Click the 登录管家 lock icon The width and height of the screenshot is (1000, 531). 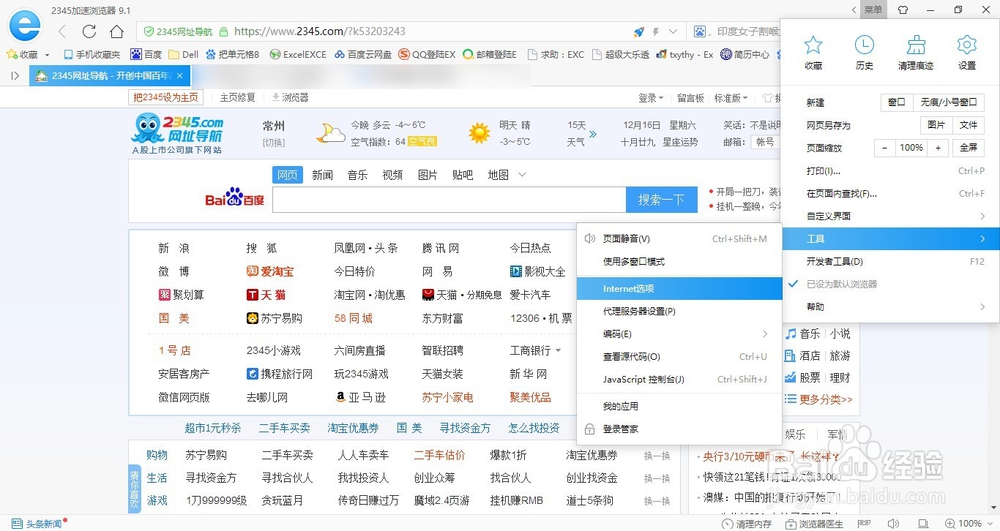(x=590, y=429)
